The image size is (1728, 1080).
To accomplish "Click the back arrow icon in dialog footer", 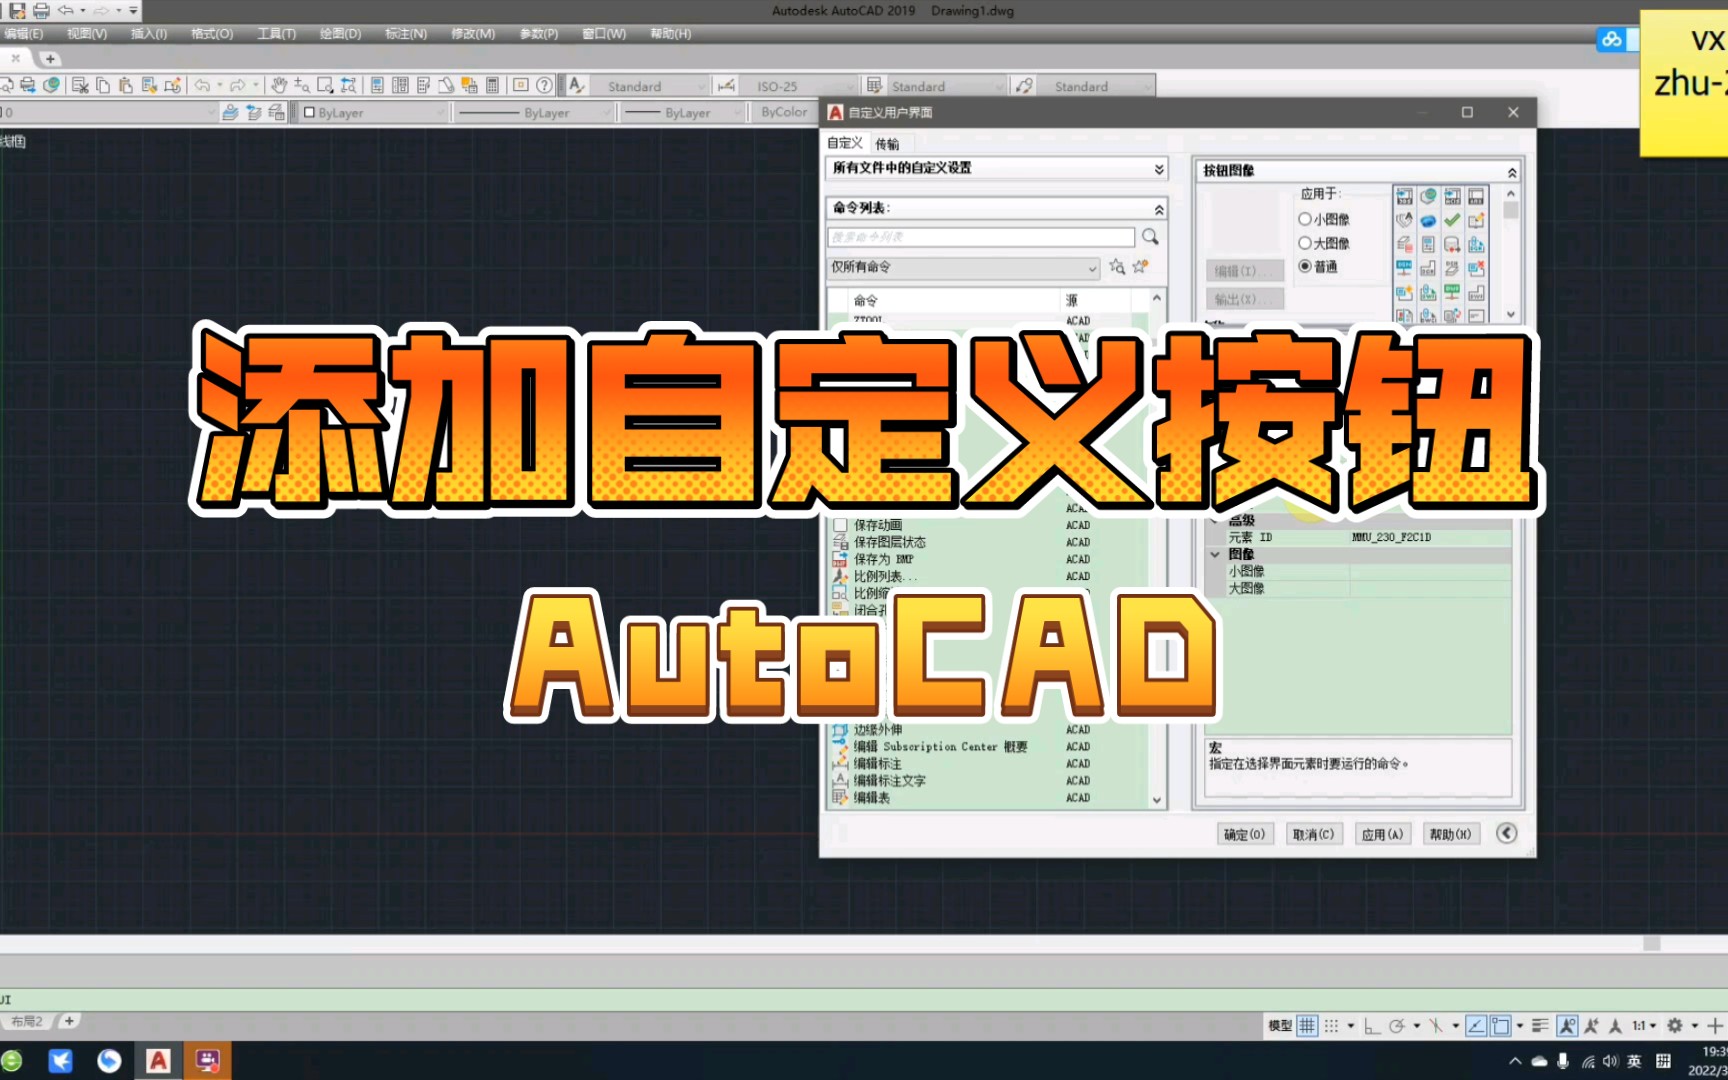I will (1506, 833).
